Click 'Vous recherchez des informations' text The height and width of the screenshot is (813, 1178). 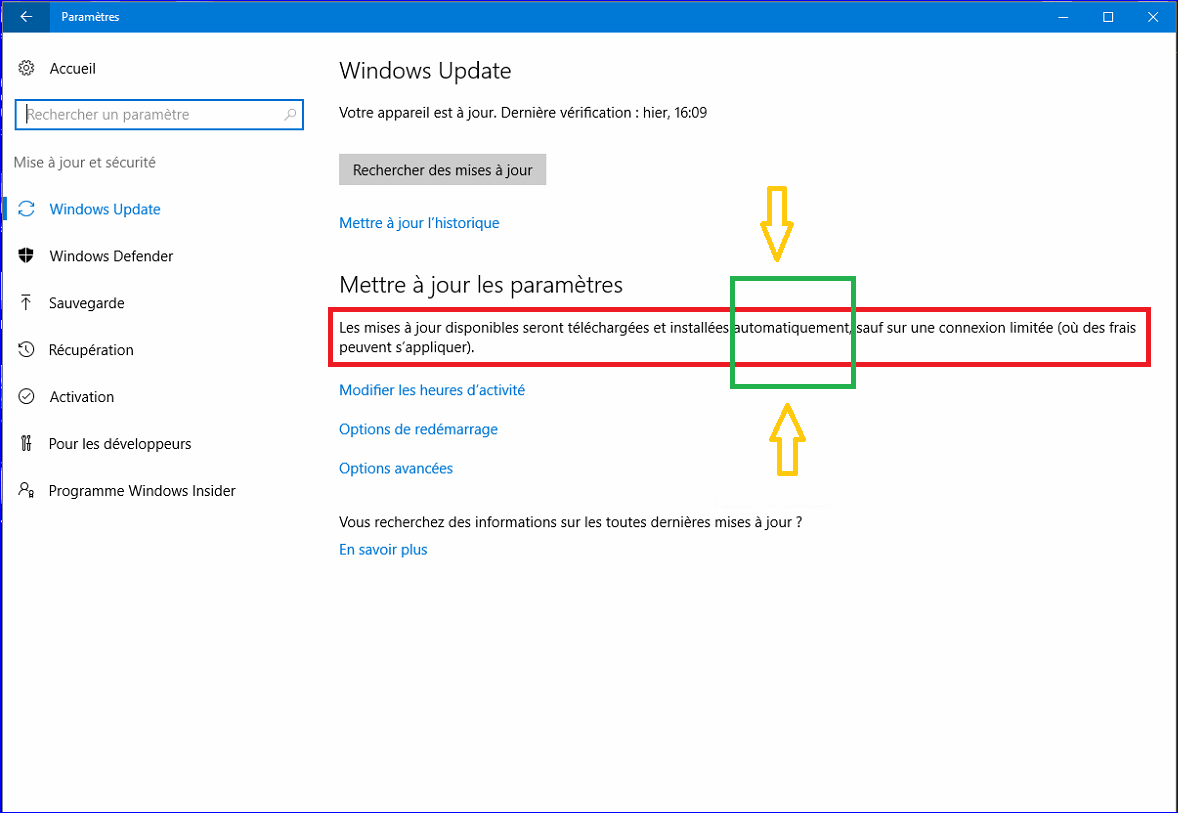point(570,521)
